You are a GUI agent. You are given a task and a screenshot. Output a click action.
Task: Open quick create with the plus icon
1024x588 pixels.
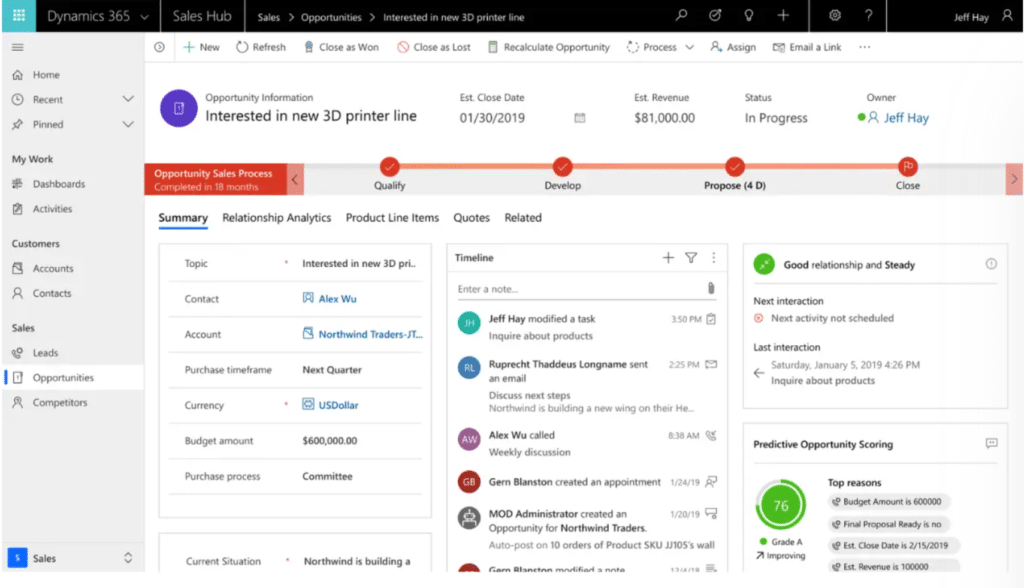tap(782, 16)
